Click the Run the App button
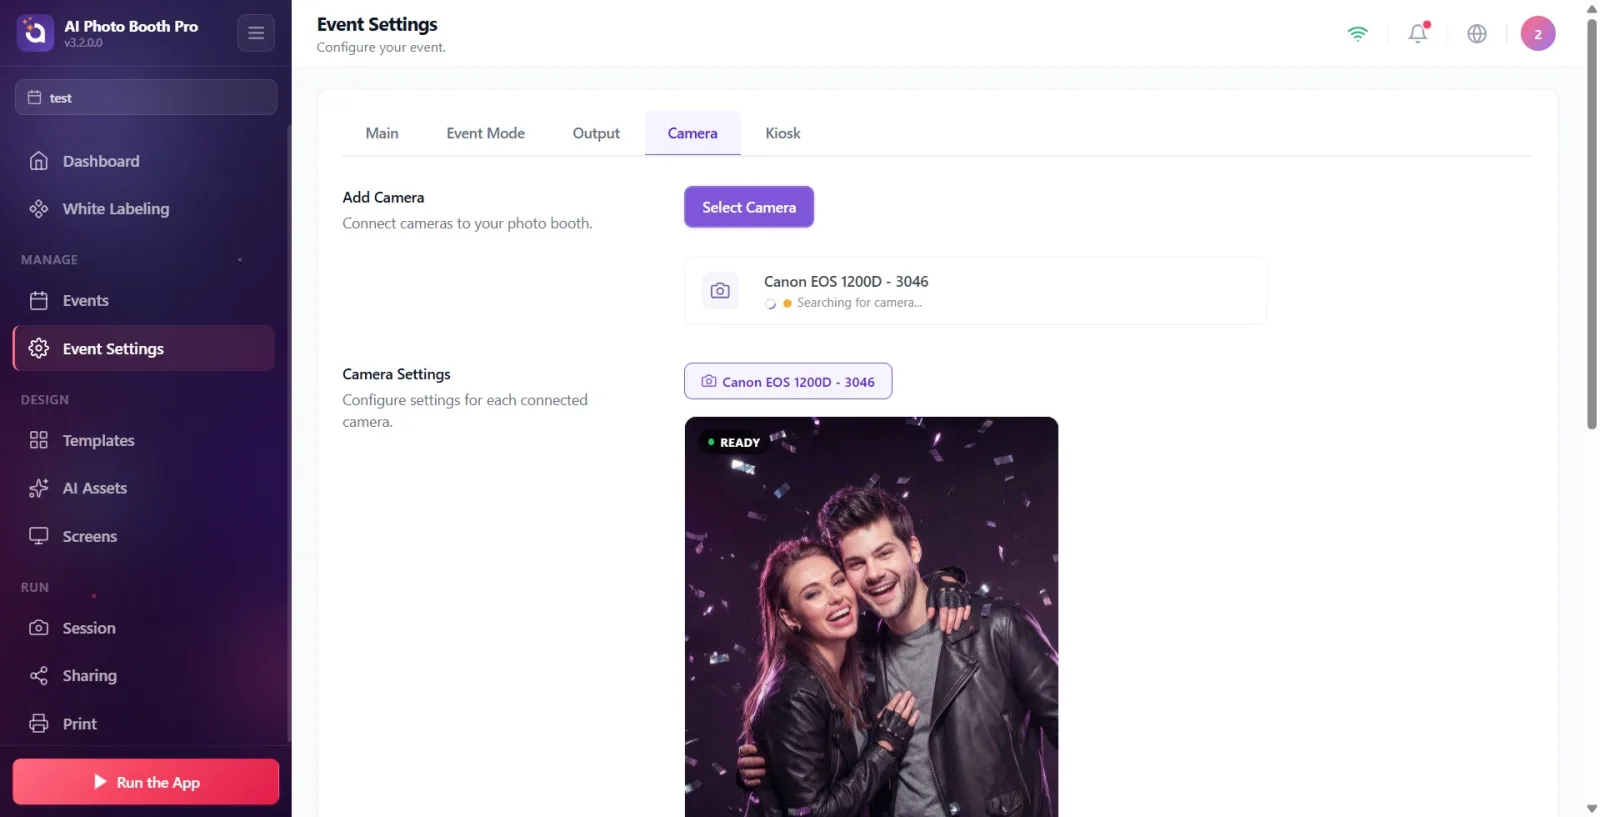The width and height of the screenshot is (1600, 817). [x=146, y=782]
